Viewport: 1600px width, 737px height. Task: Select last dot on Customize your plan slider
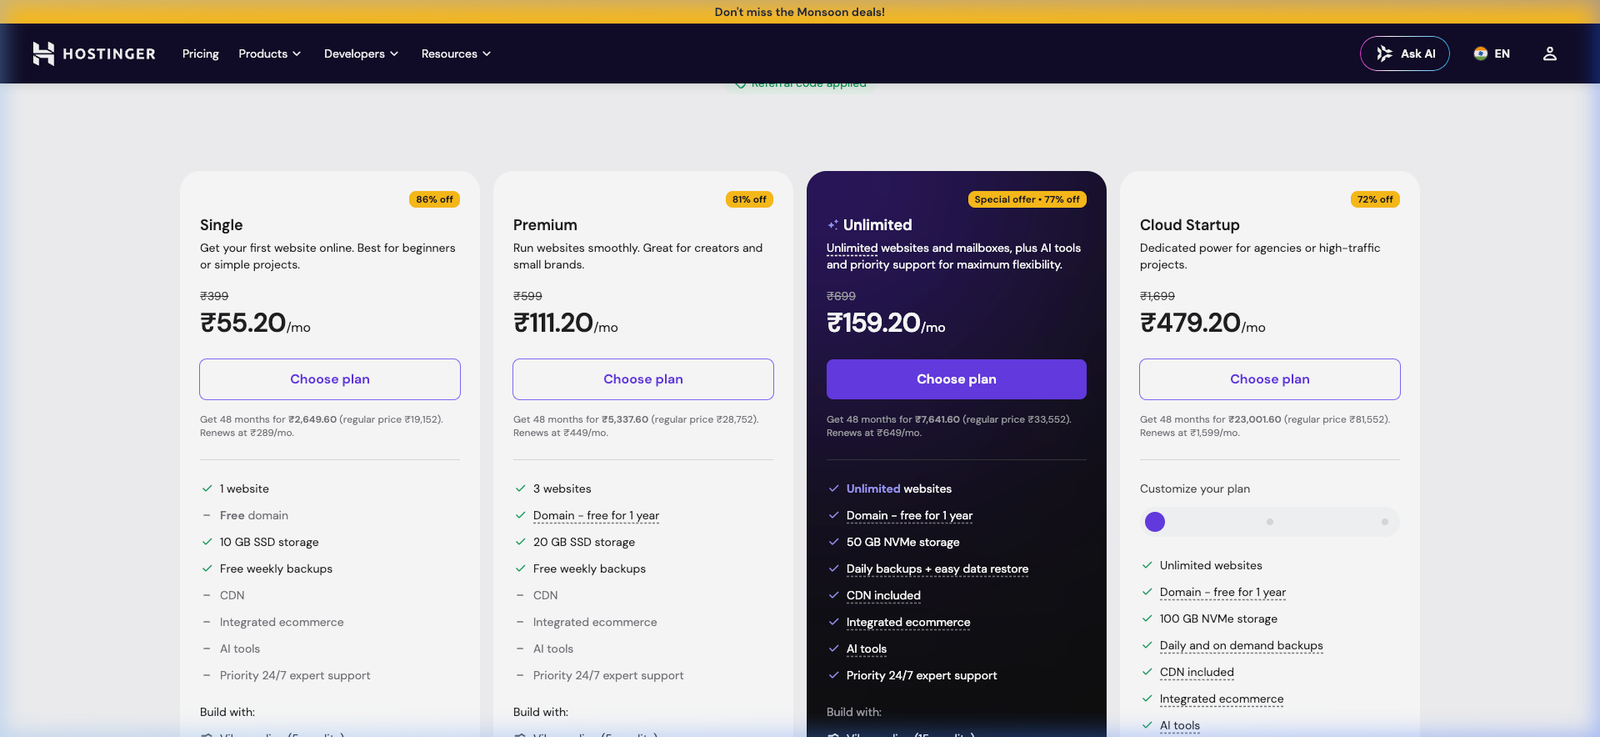(1385, 522)
